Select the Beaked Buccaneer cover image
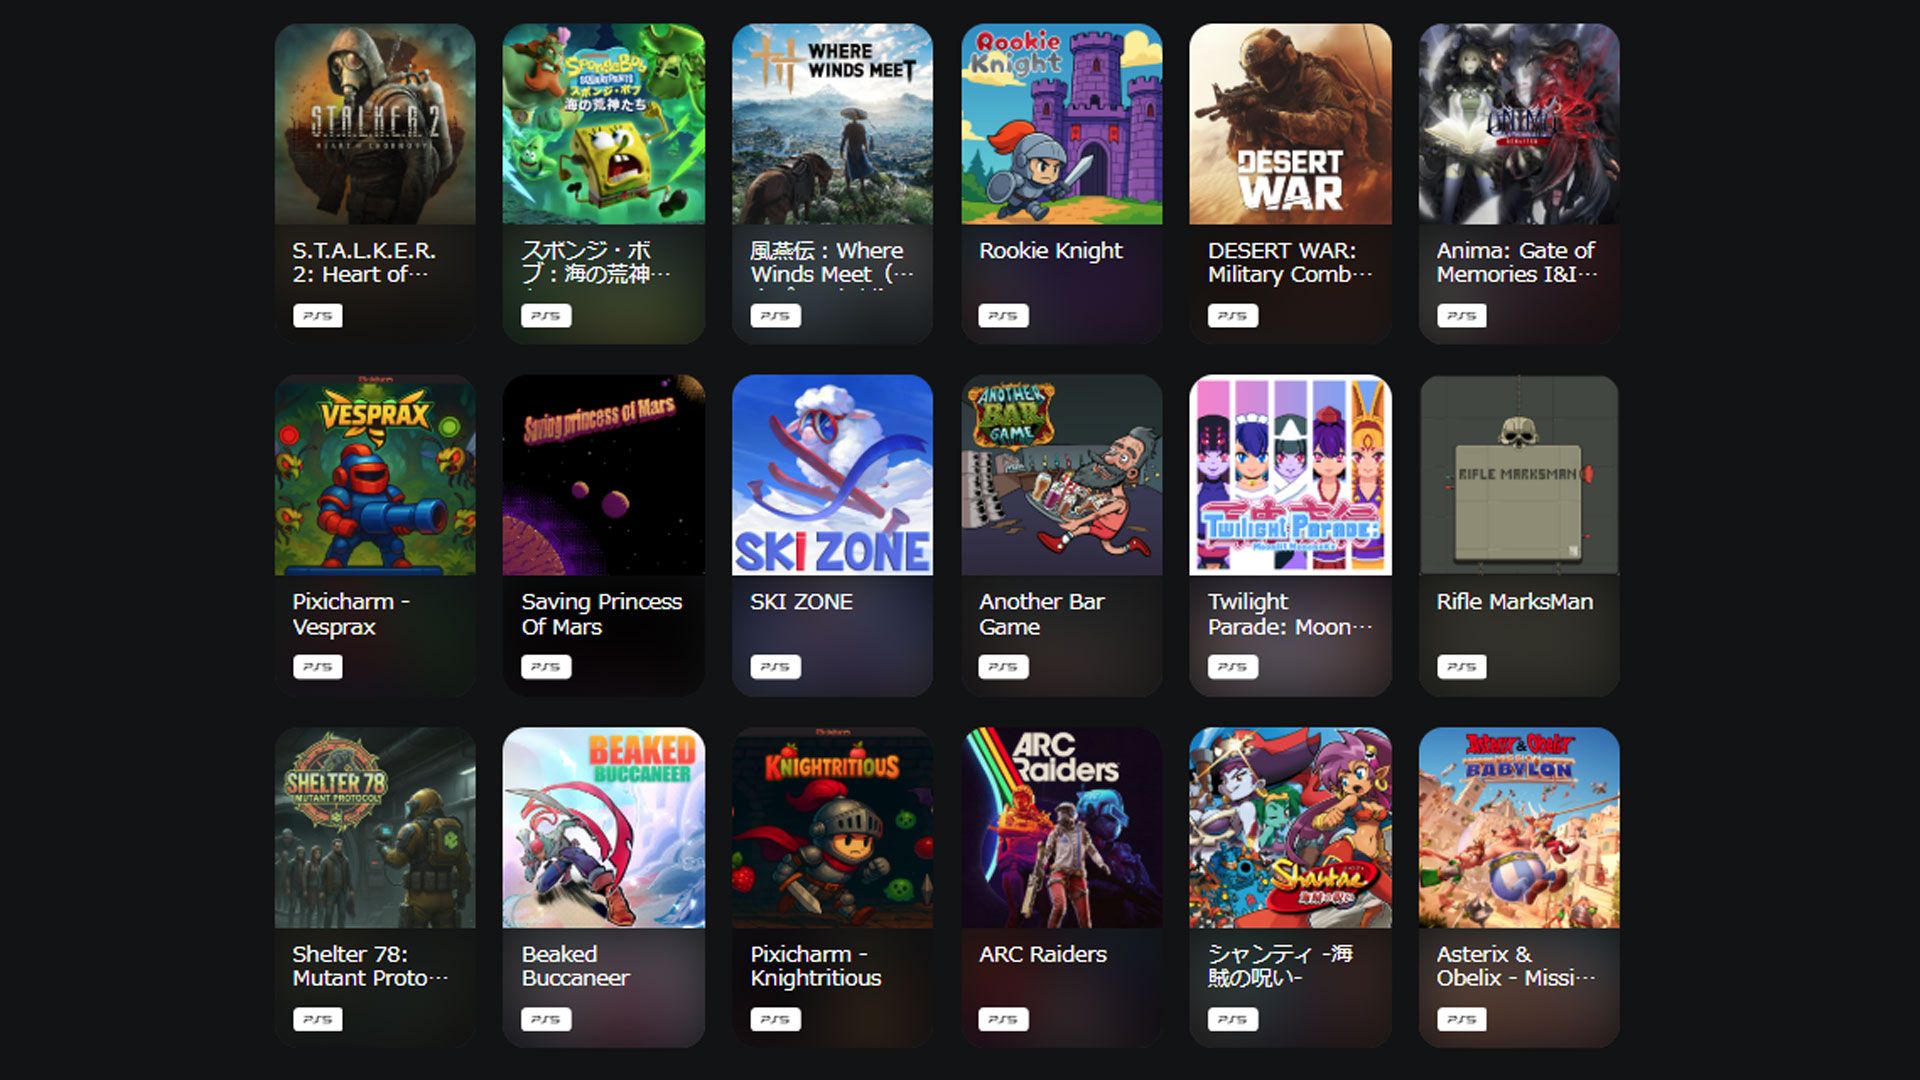The width and height of the screenshot is (1920, 1080). point(603,827)
